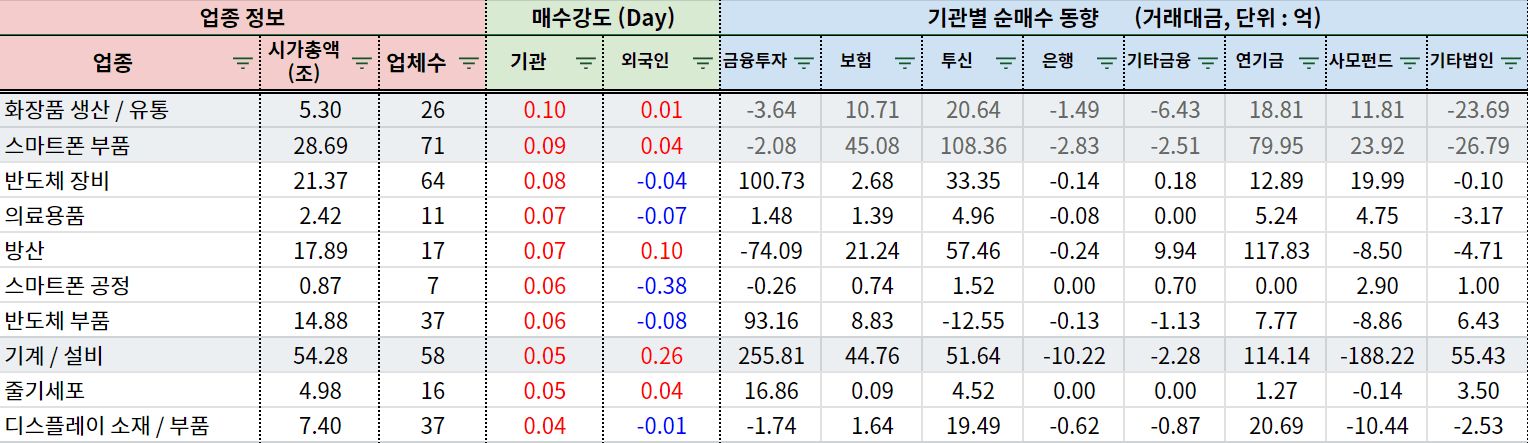The height and width of the screenshot is (443, 1528).
Task: Open the 기타법인 filter dropdown
Action: coord(1510,62)
